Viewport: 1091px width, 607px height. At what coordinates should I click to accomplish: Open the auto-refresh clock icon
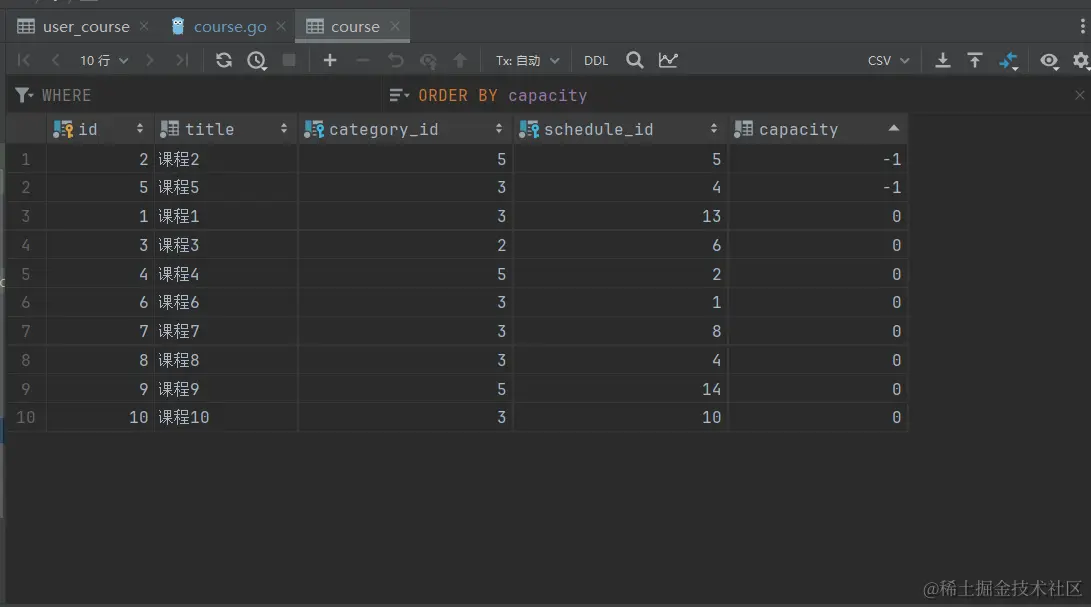[x=257, y=61]
